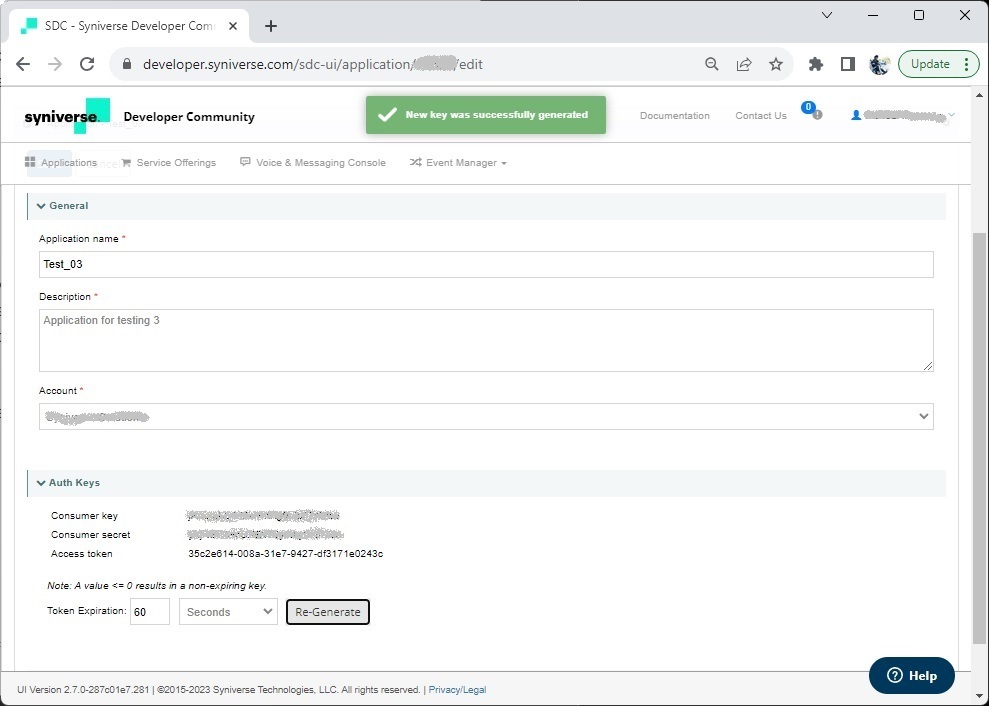Click the browser forward arrow
This screenshot has height=706, width=989.
[55, 64]
